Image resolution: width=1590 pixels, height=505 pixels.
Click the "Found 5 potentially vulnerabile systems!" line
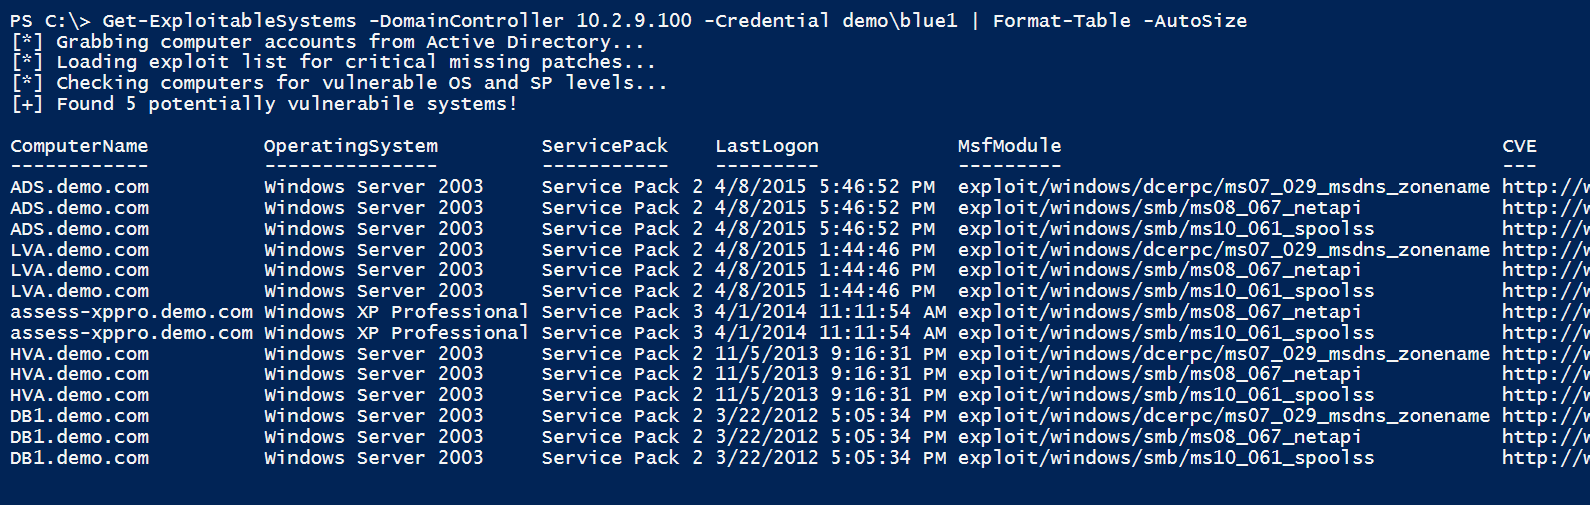point(286,104)
